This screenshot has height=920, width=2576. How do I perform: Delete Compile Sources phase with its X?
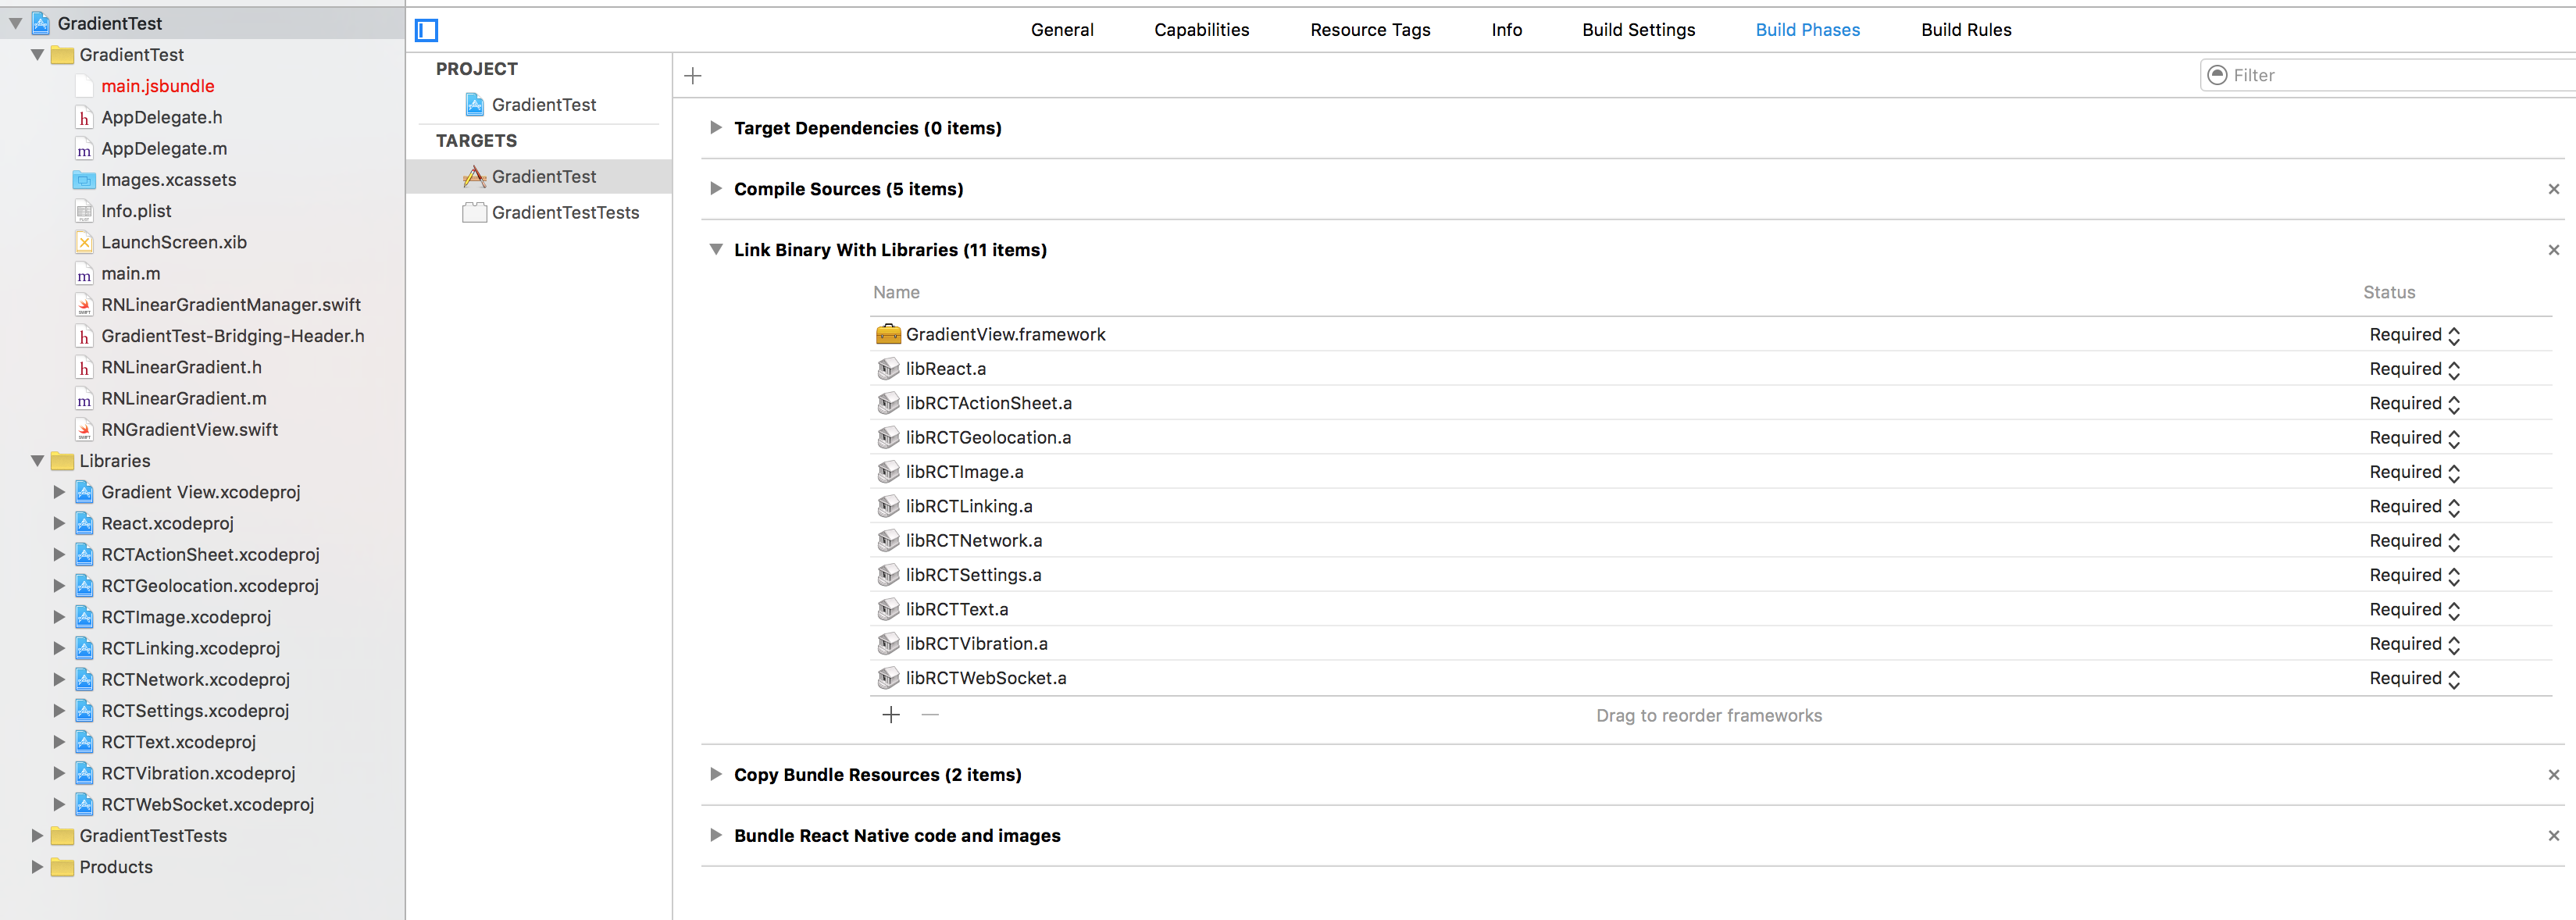point(2553,189)
